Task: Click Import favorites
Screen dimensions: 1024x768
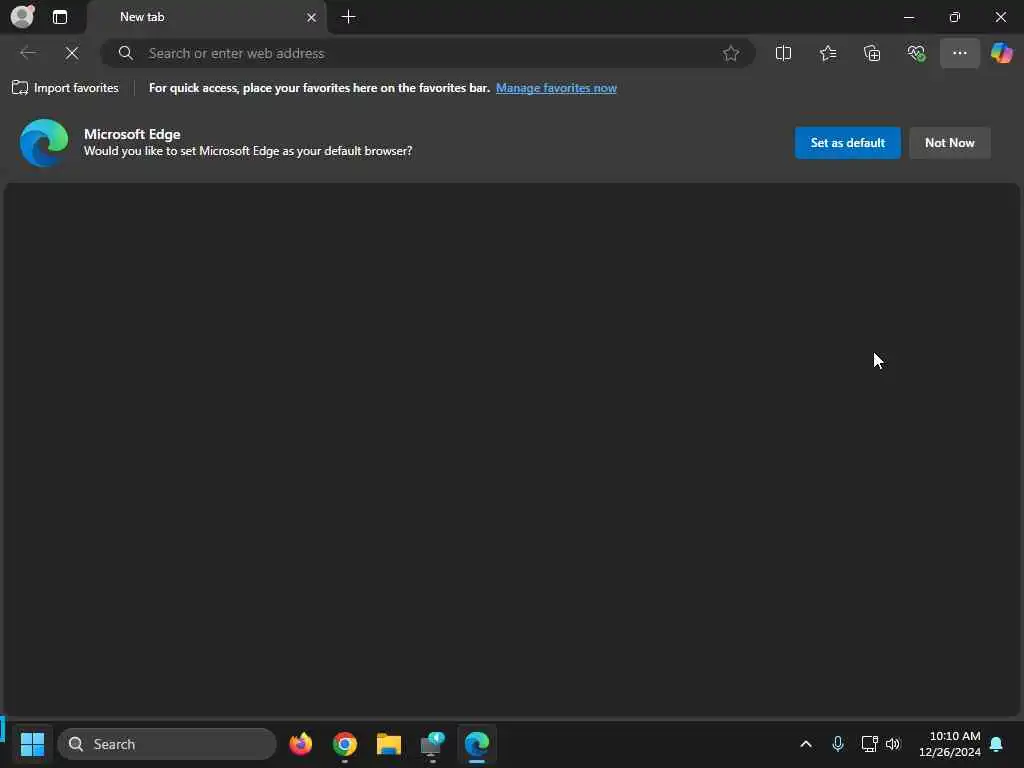Action: pyautogui.click(x=65, y=88)
